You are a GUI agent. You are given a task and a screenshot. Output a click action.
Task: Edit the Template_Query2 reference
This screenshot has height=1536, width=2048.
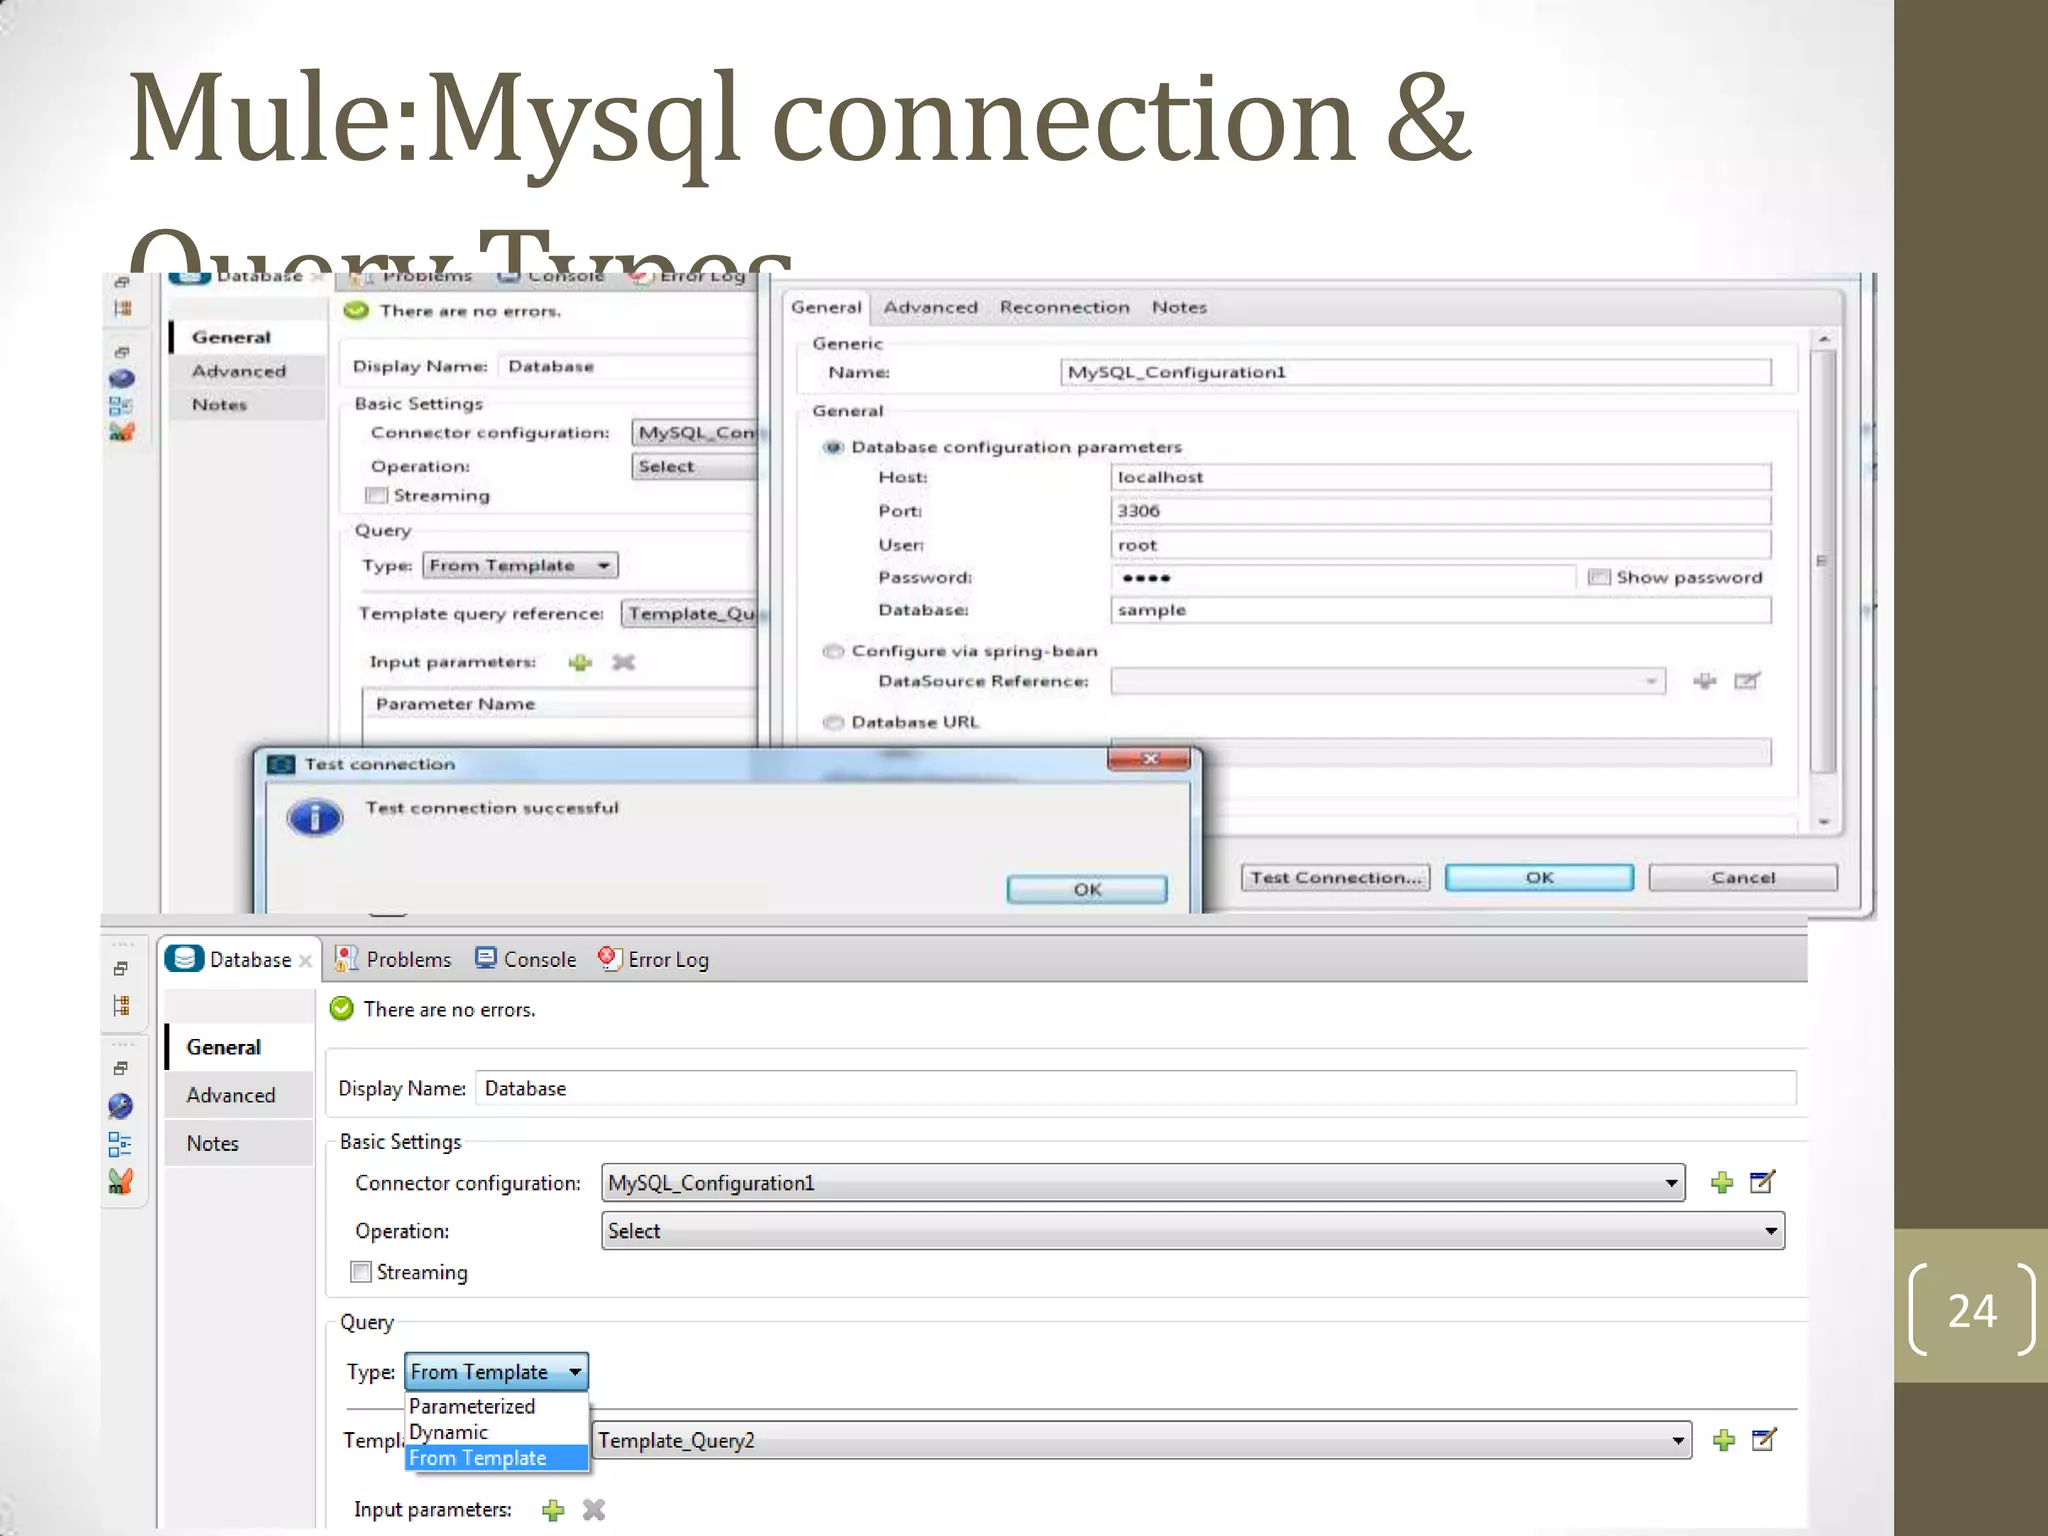(x=1764, y=1440)
